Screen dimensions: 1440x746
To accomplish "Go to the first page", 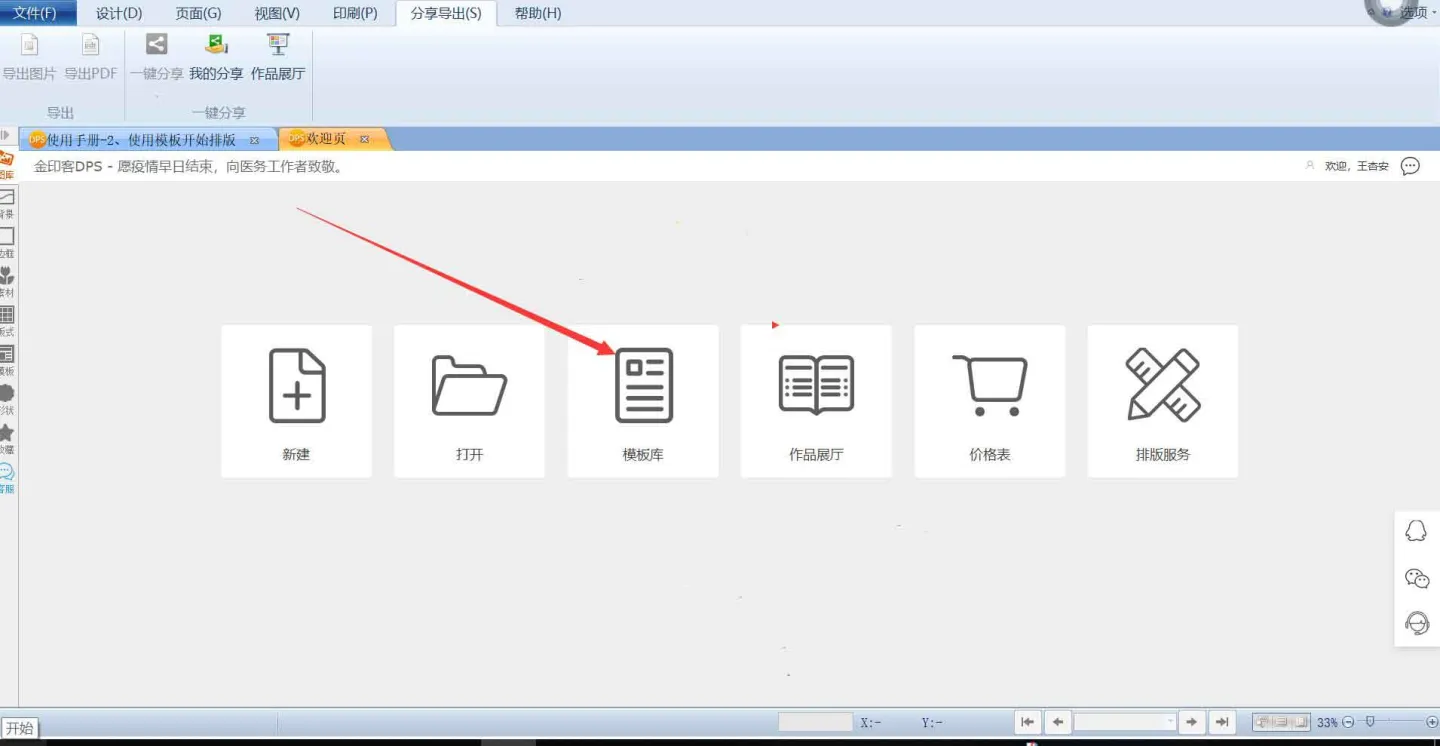I will tap(1028, 722).
